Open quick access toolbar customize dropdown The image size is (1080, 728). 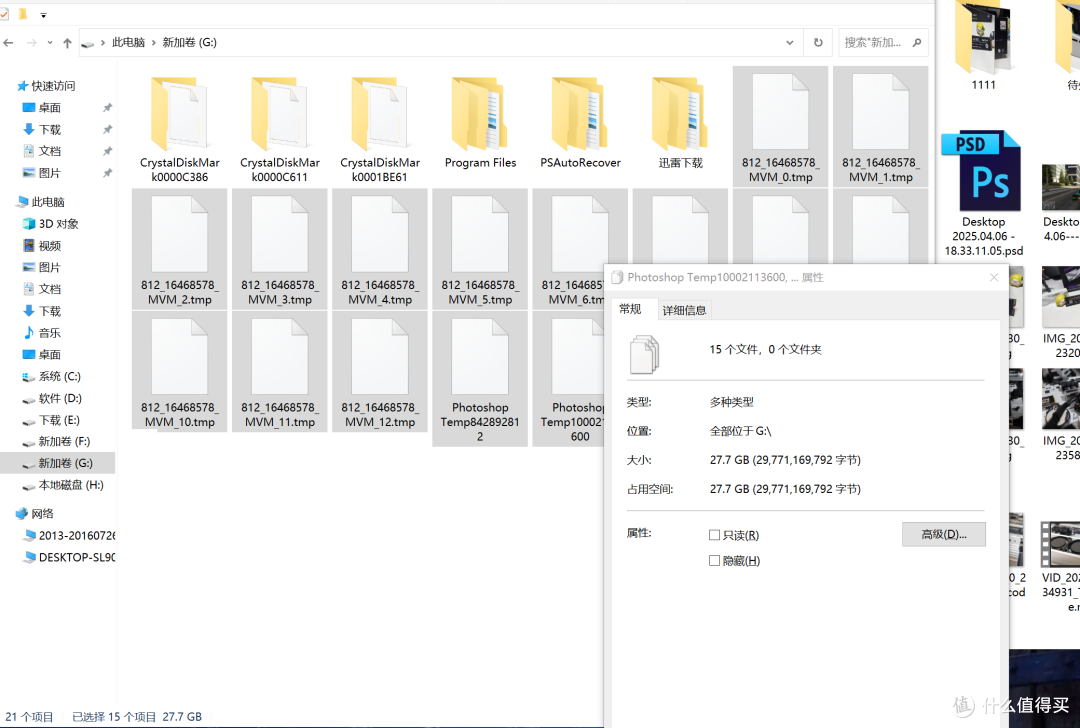coord(43,15)
